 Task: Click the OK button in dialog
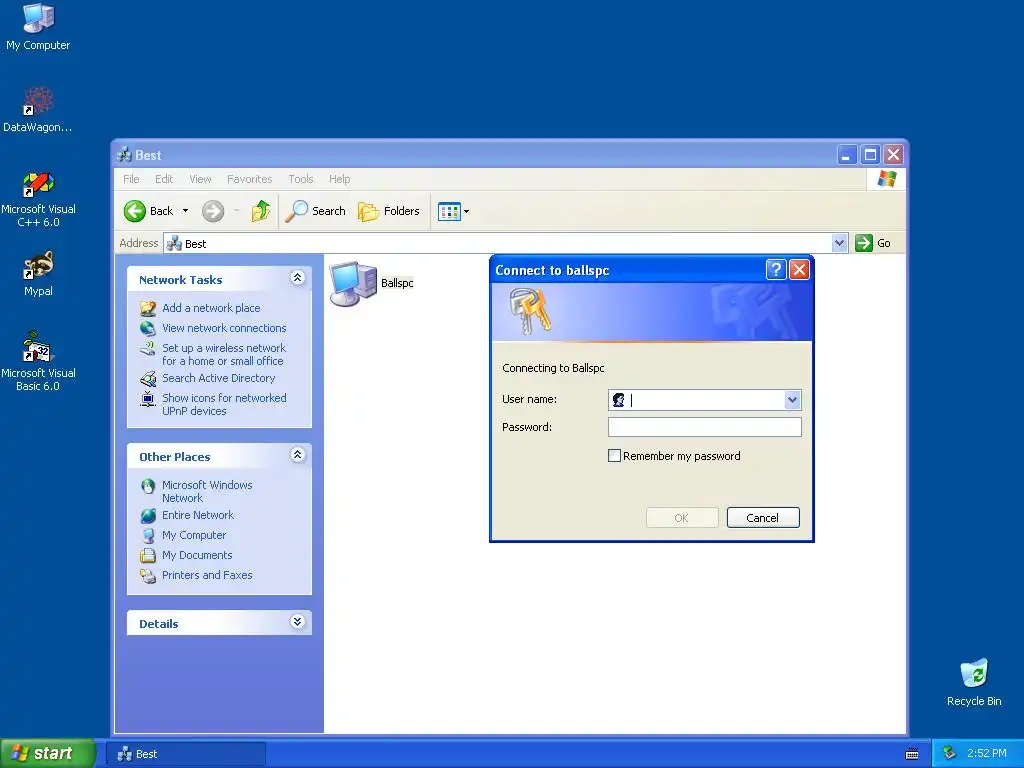(682, 518)
